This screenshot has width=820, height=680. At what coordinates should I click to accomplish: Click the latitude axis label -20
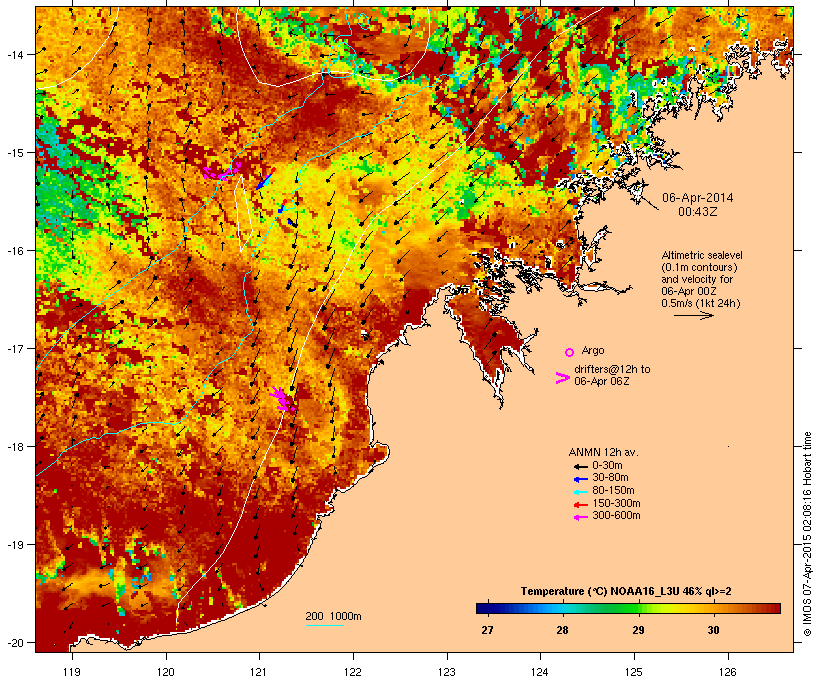tap(14, 643)
